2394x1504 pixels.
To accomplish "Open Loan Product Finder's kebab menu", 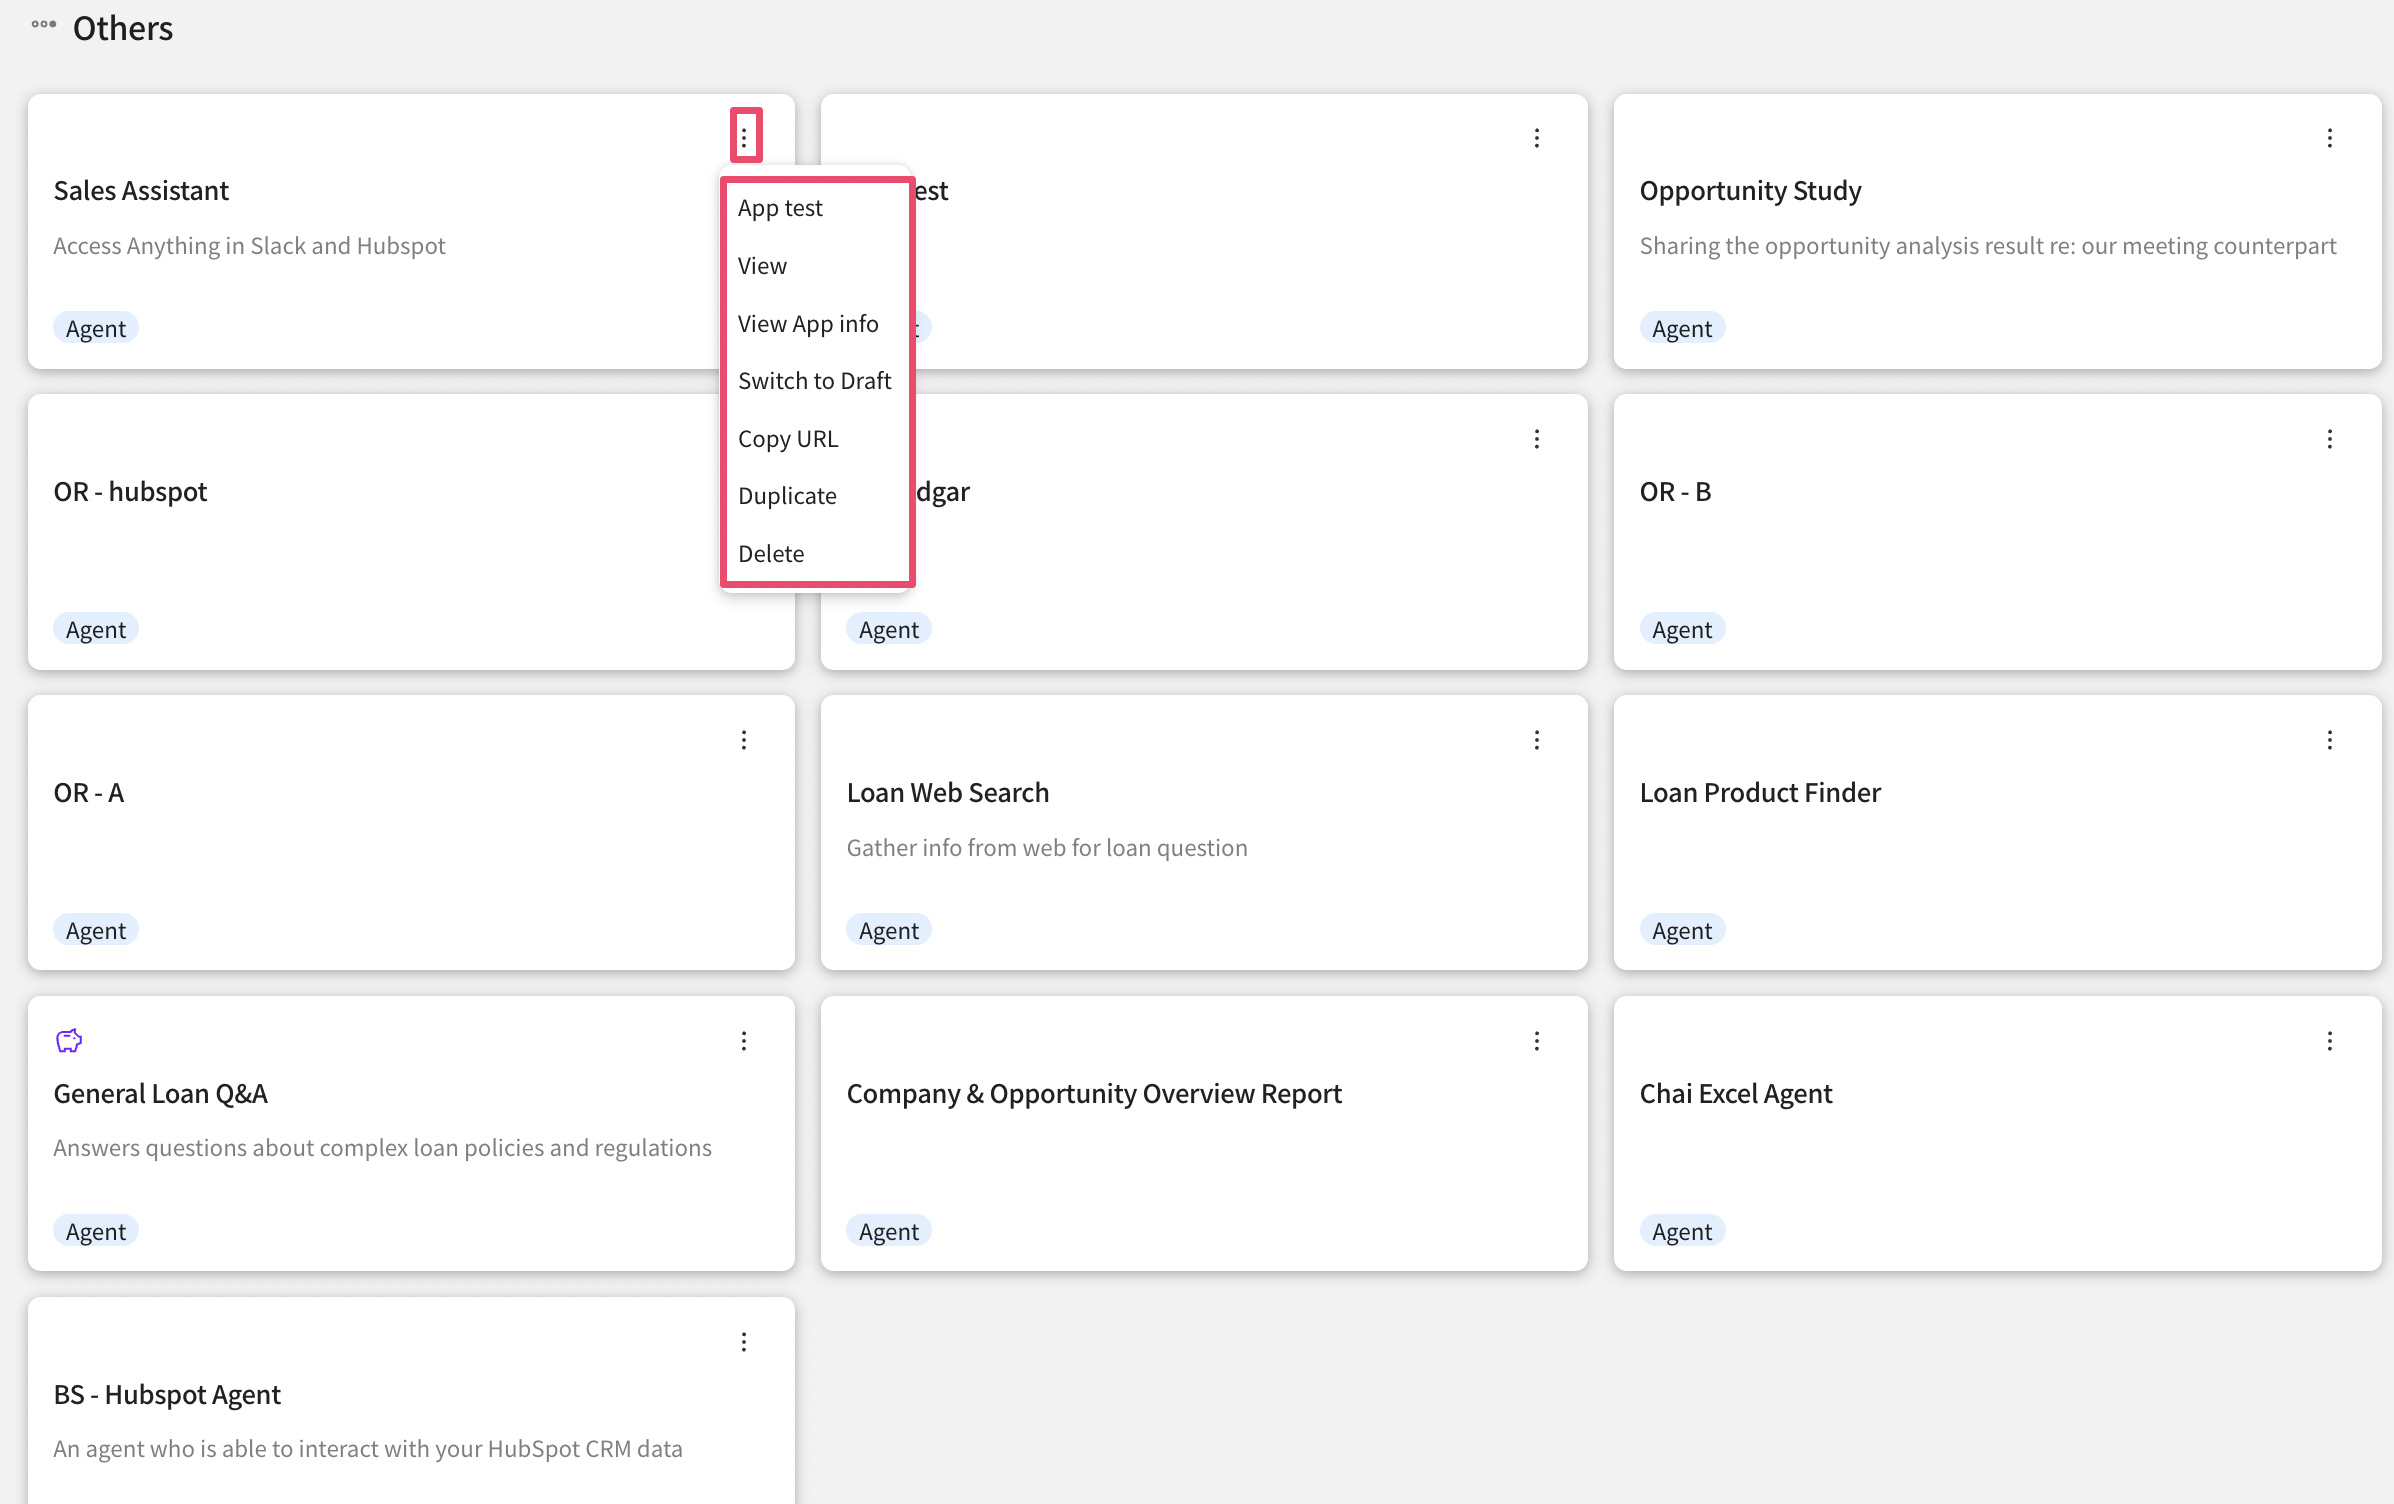I will pyautogui.click(x=2329, y=740).
